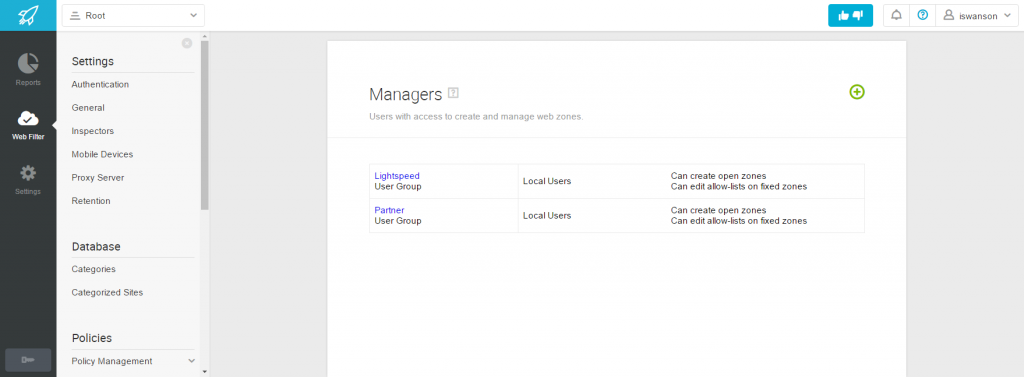
Task: Open the Partner group link
Action: coord(389,210)
